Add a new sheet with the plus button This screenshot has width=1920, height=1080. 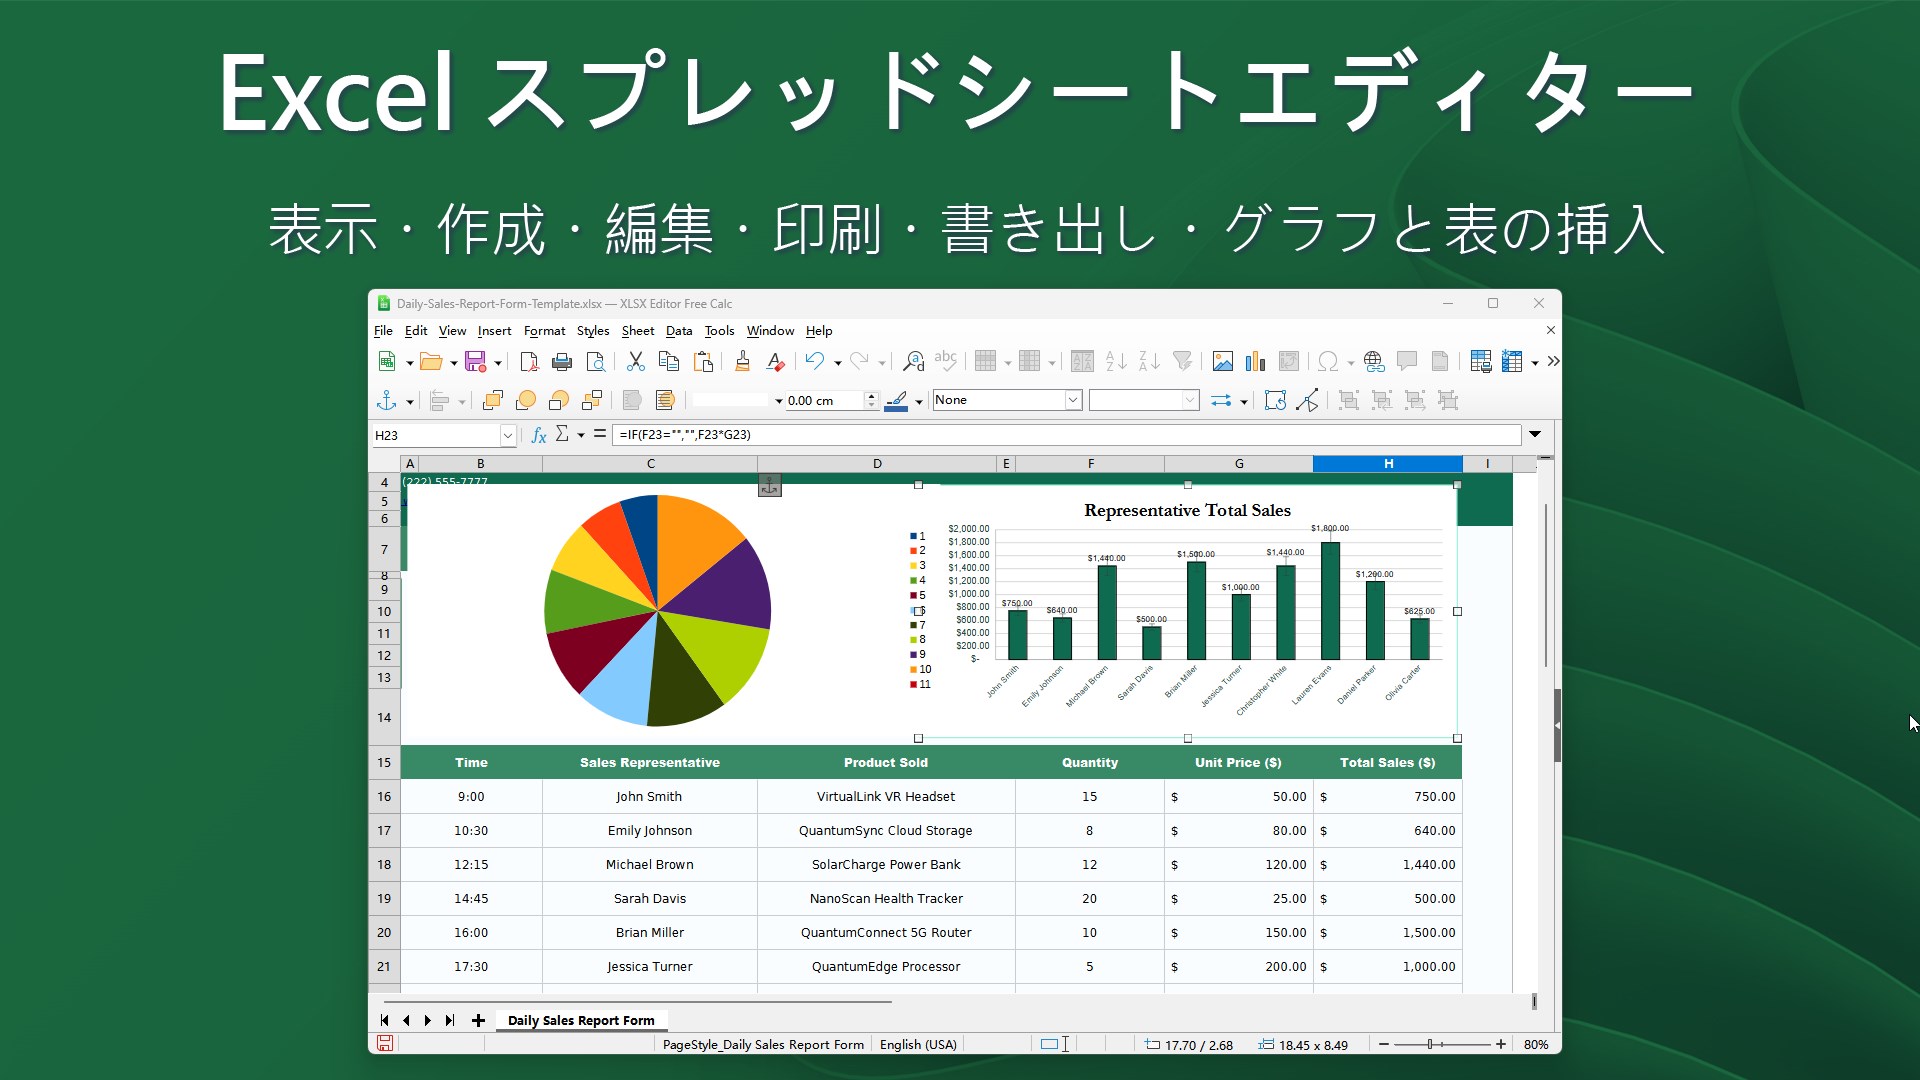(479, 1021)
